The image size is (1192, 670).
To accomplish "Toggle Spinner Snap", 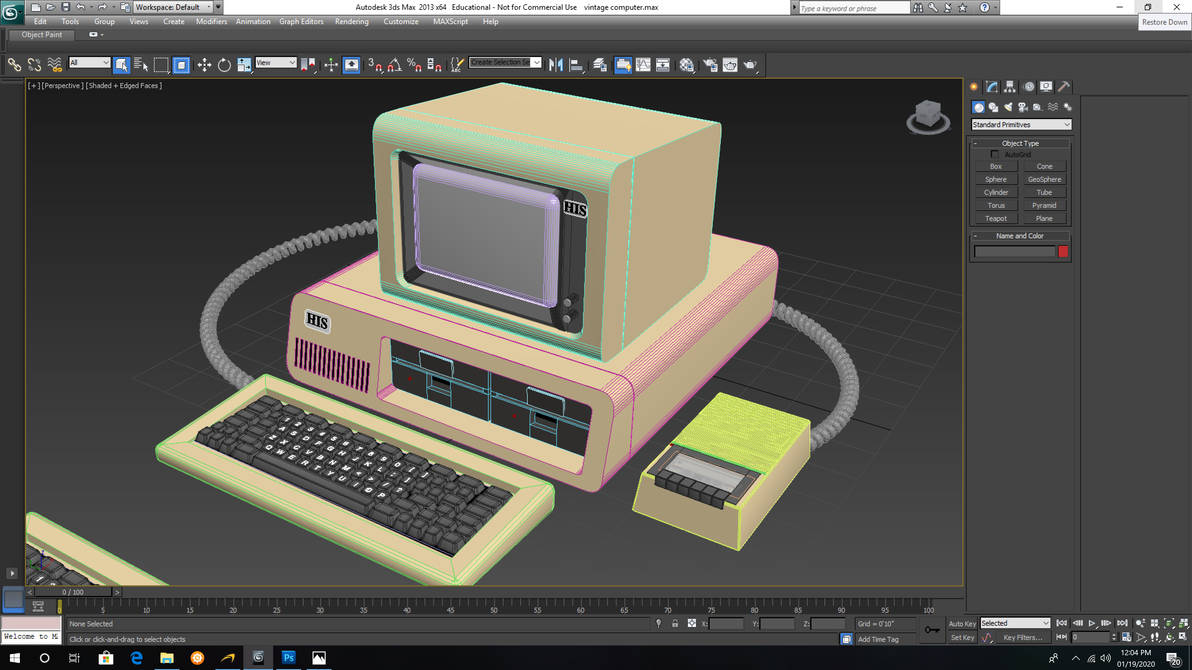I will (434, 65).
